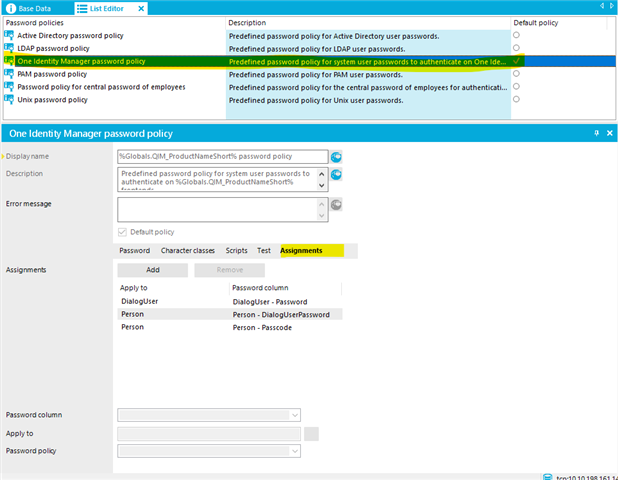
Task: Select Unix policy default radio button
Action: [x=516, y=99]
